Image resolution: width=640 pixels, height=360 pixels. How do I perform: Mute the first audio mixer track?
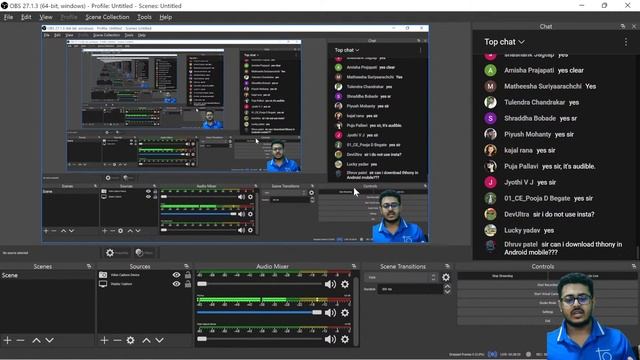coord(330,284)
